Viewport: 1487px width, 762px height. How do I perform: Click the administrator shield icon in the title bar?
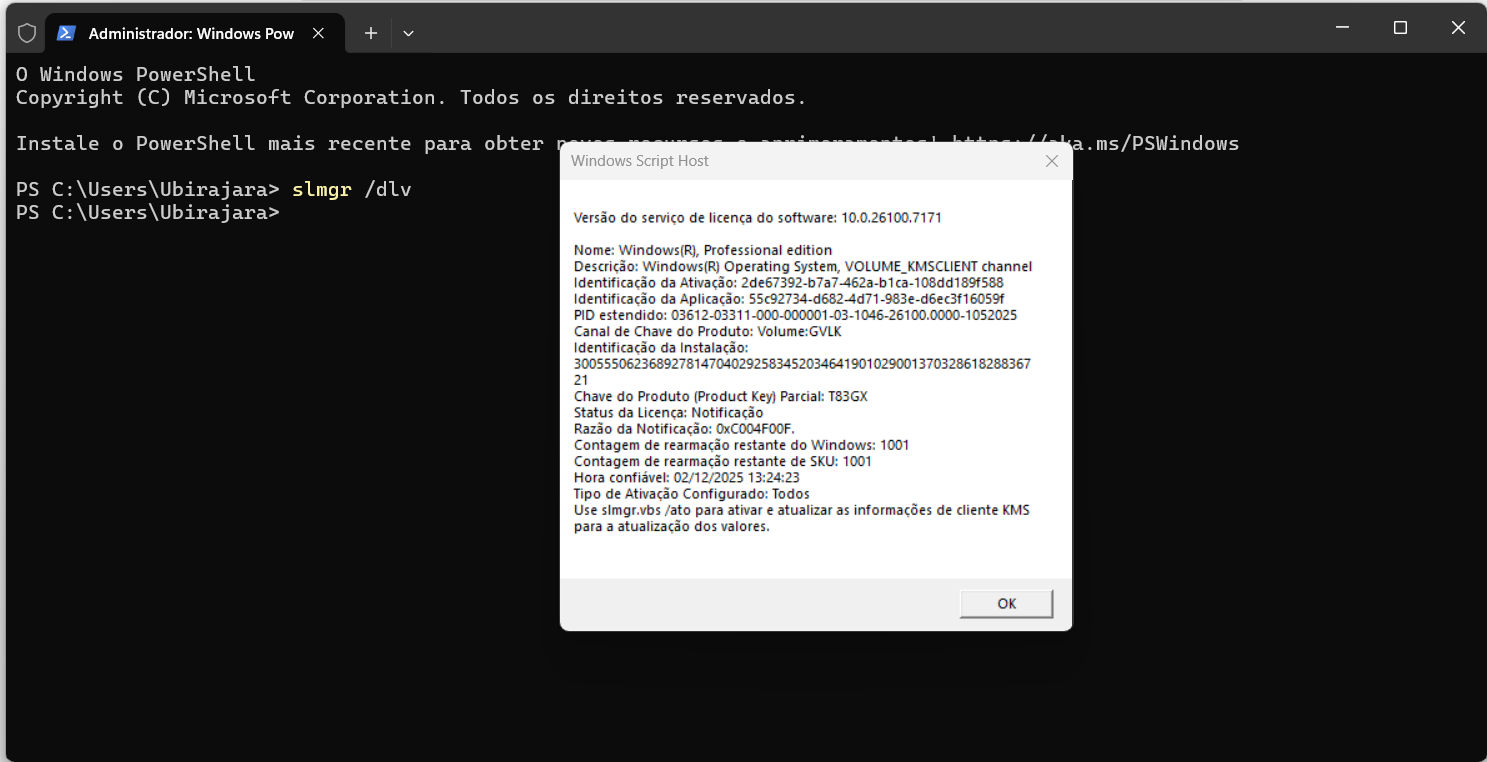pyautogui.click(x=27, y=33)
